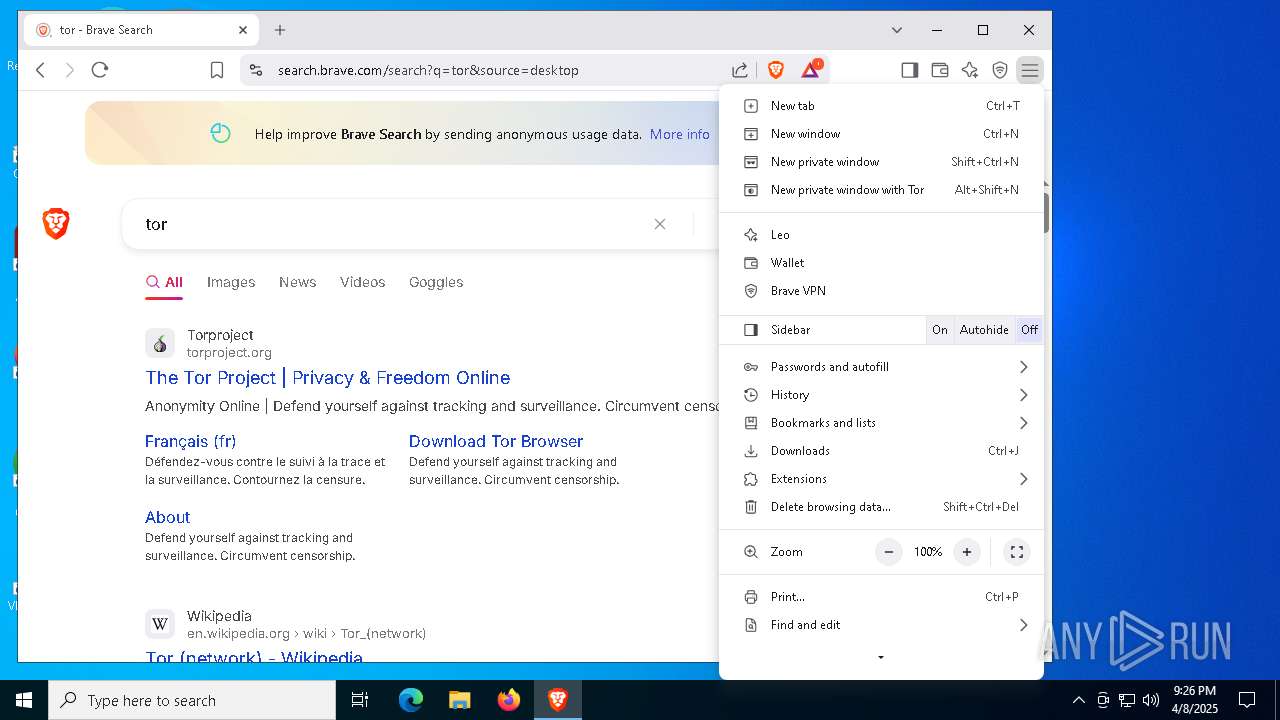Open Brave Shields lion icon
The height and width of the screenshot is (720, 1280).
pyautogui.click(x=776, y=70)
